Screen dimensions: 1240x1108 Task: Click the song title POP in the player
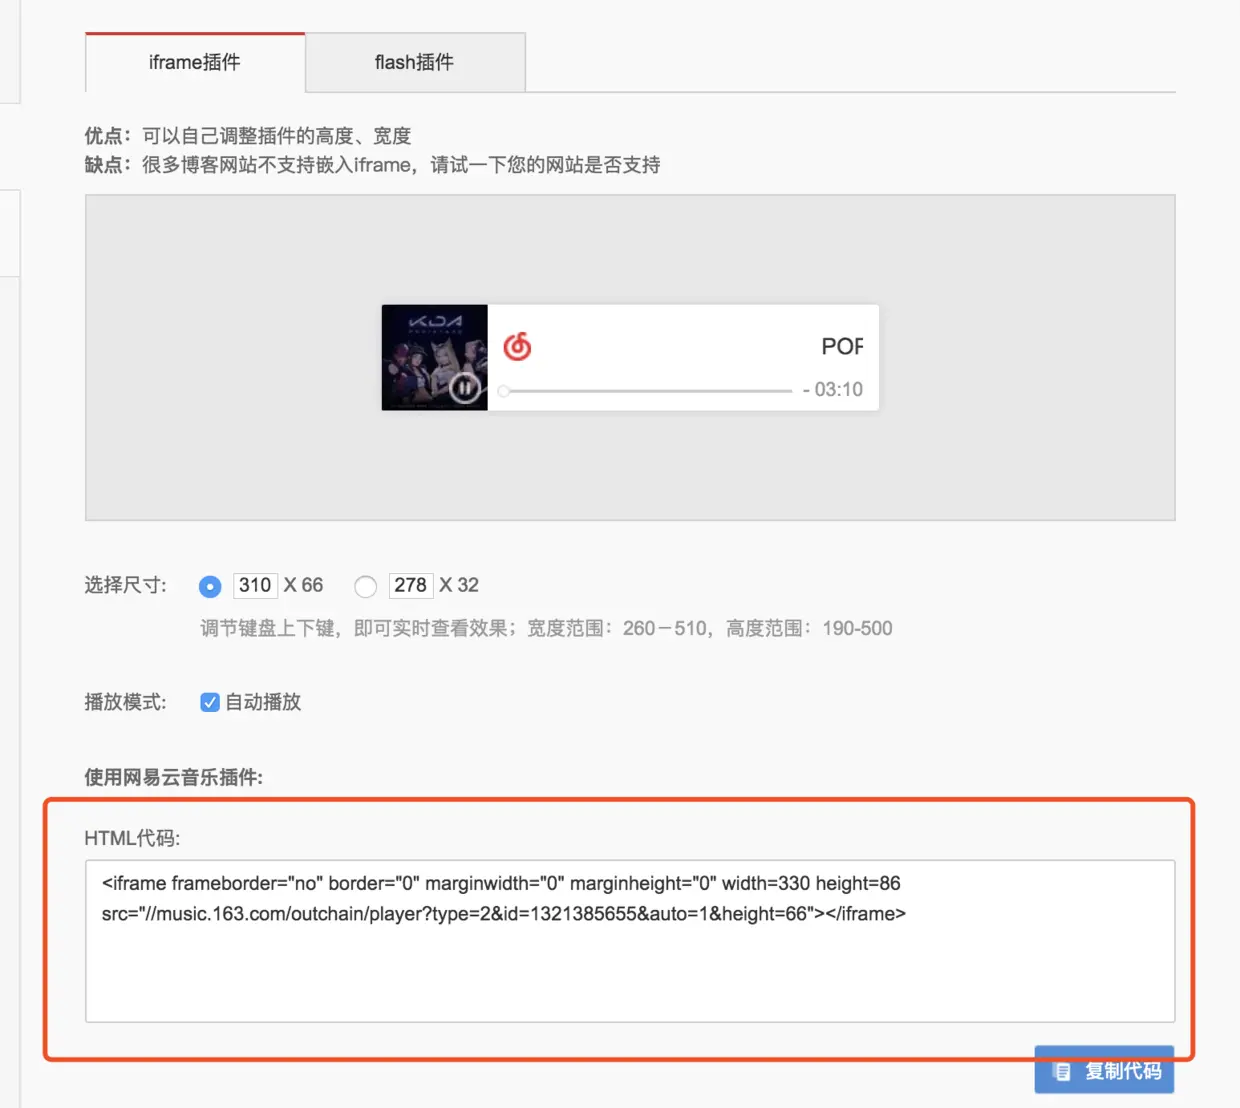(842, 346)
